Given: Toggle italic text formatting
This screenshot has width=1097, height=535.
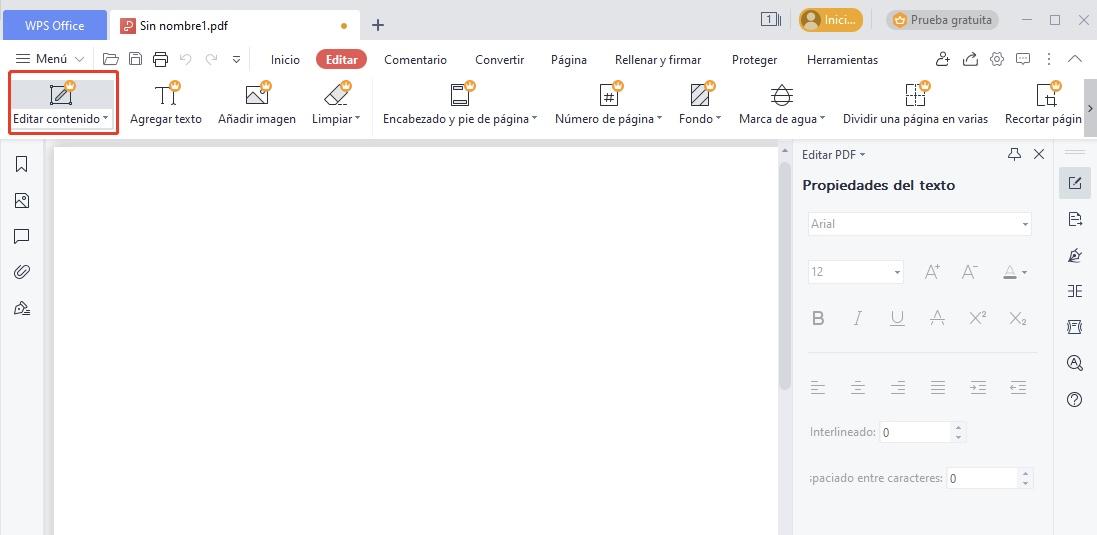Looking at the screenshot, I should pyautogui.click(x=857, y=318).
